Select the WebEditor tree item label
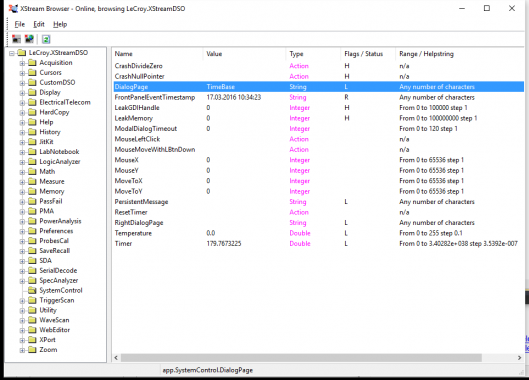 [x=55, y=330]
